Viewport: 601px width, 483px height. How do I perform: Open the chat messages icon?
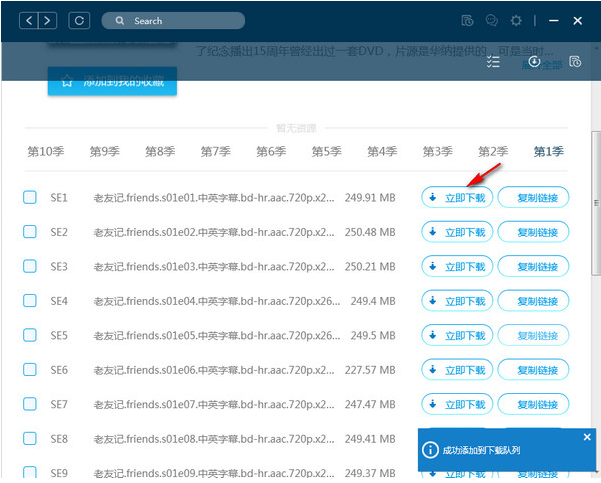(x=491, y=20)
